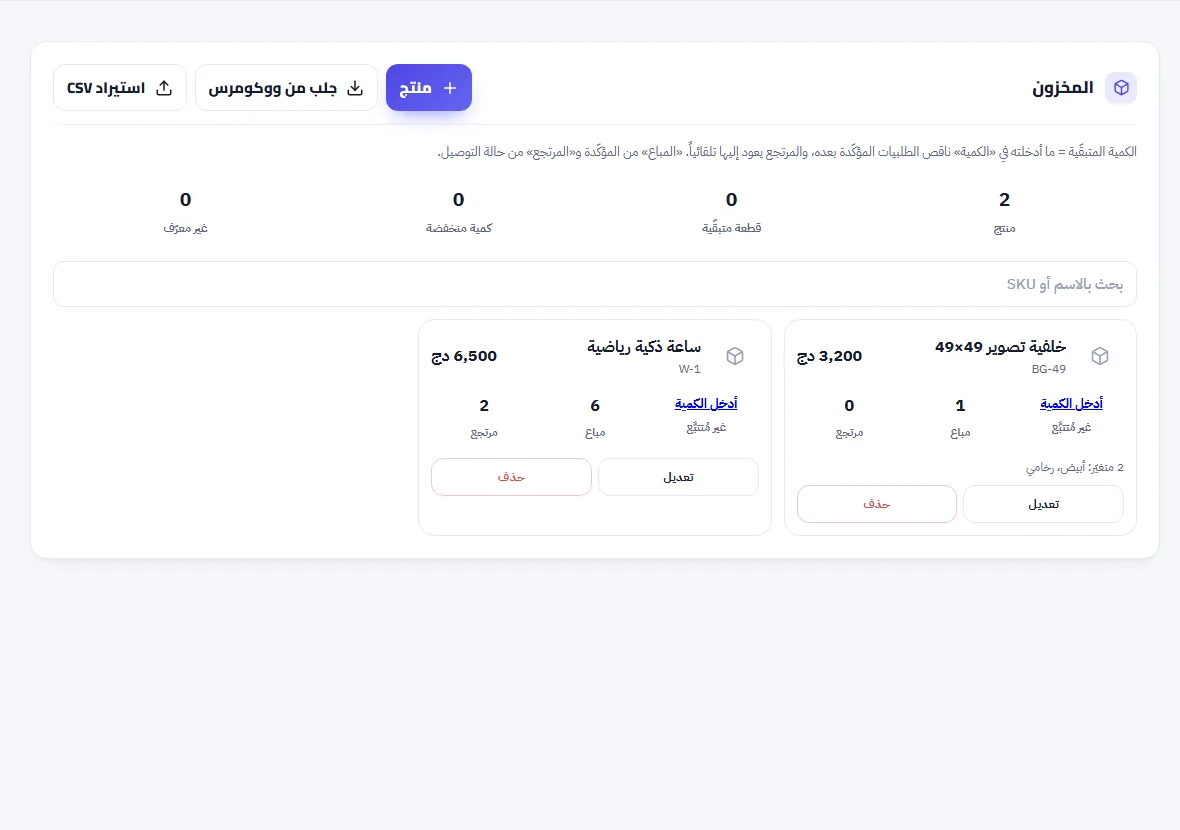1180x830 pixels.
Task: Click the price 3,200 دج
Action: coord(829,356)
